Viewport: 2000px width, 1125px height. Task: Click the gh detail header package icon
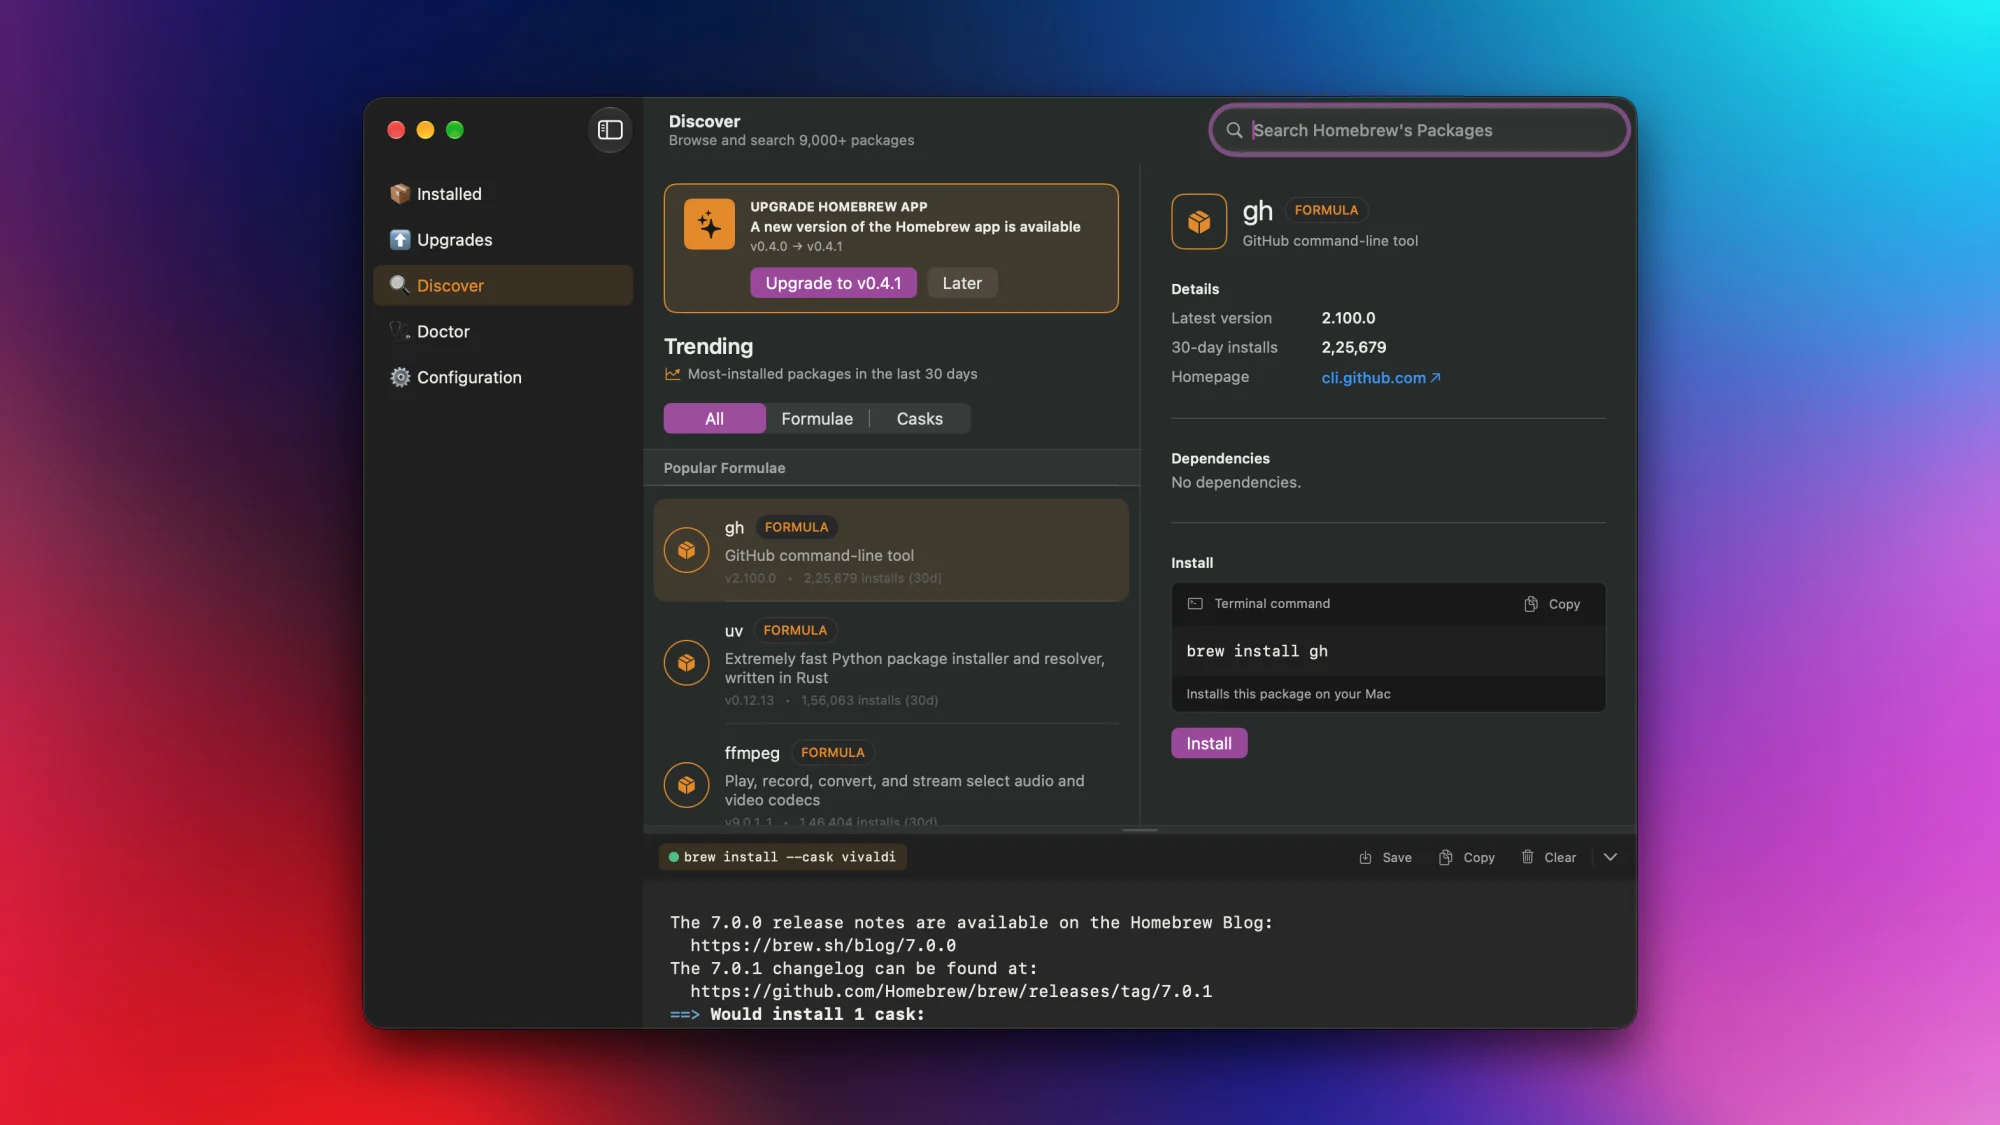(x=1199, y=221)
